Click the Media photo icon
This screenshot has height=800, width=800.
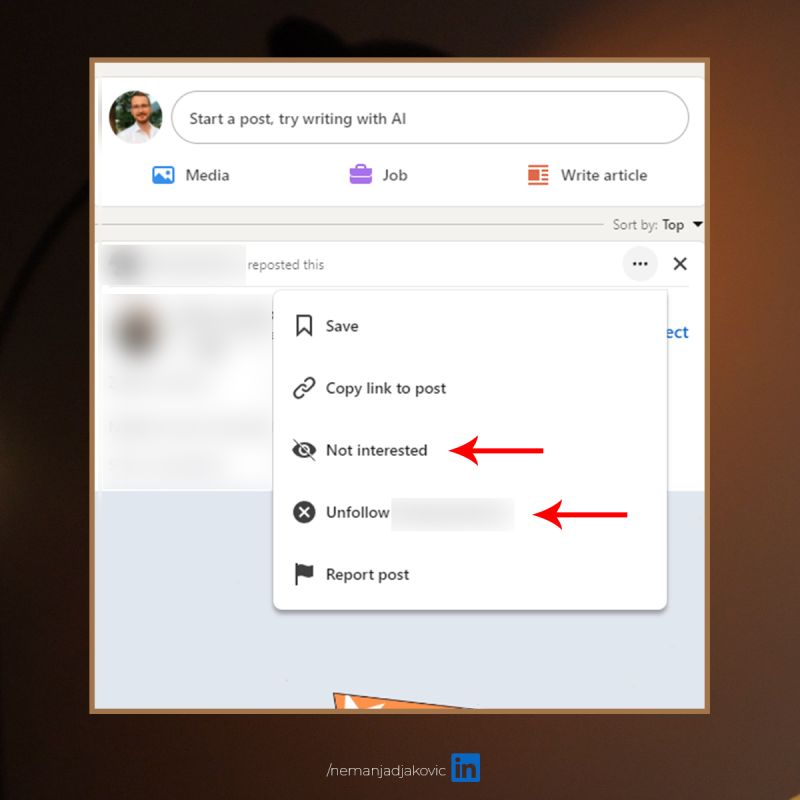click(x=163, y=175)
